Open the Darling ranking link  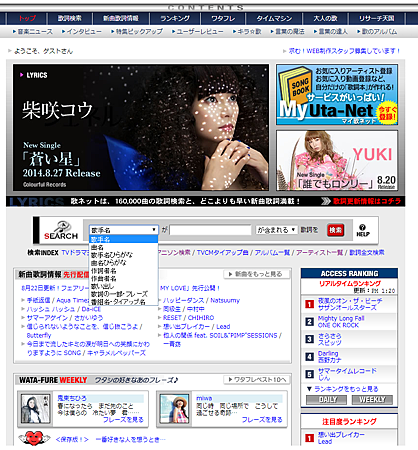tap(328, 353)
